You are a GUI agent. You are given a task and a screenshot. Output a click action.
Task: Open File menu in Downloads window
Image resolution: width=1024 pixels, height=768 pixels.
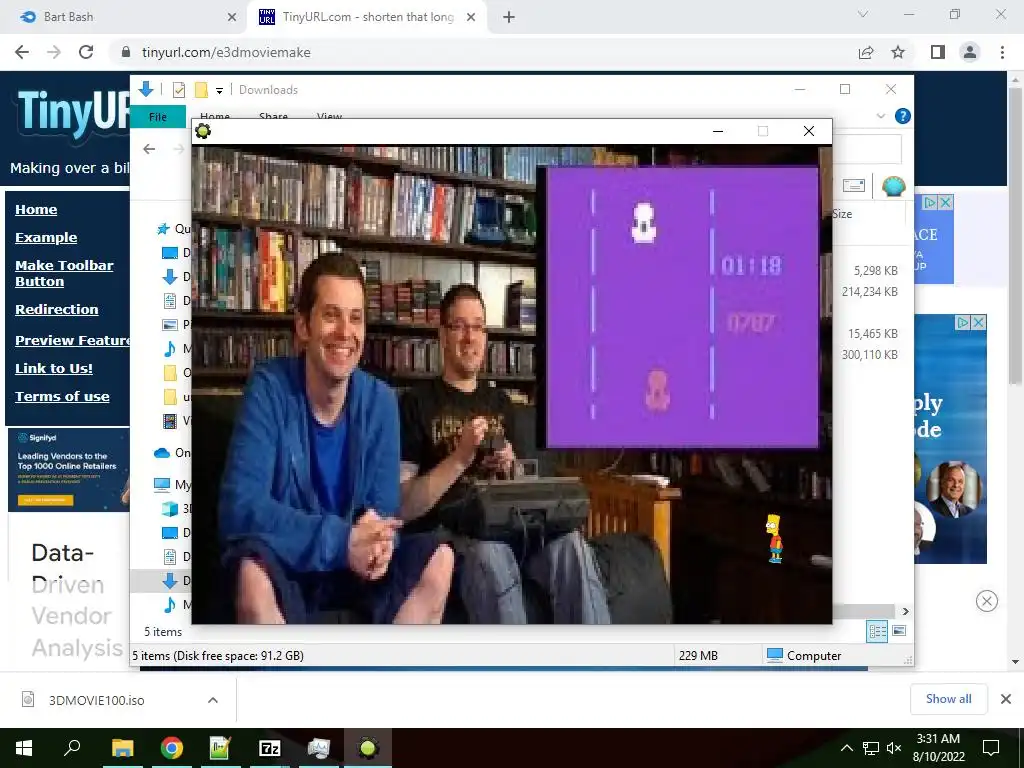pyautogui.click(x=158, y=117)
